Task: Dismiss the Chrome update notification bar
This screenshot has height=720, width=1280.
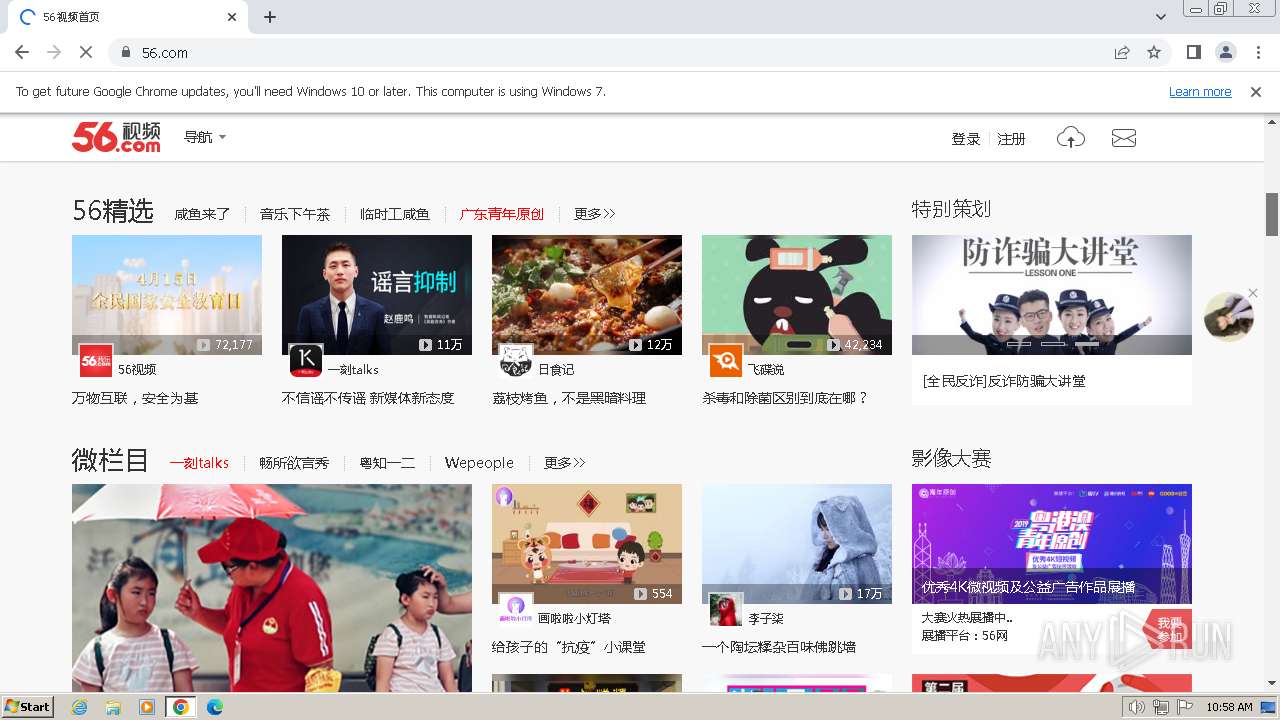Action: pos(1256,91)
